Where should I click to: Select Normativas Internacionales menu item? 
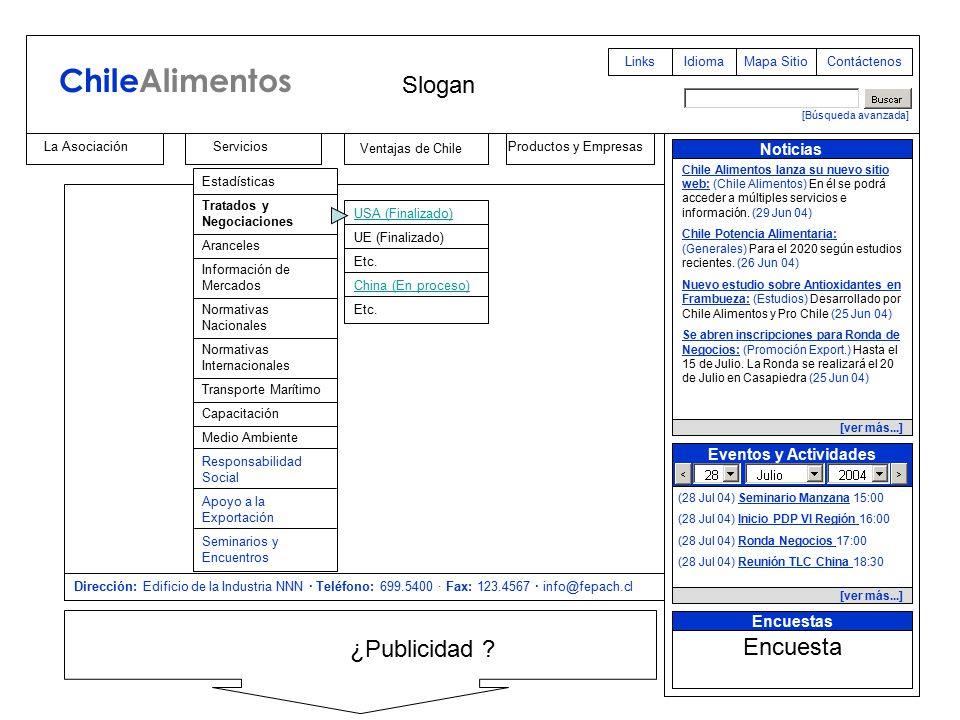(x=265, y=358)
